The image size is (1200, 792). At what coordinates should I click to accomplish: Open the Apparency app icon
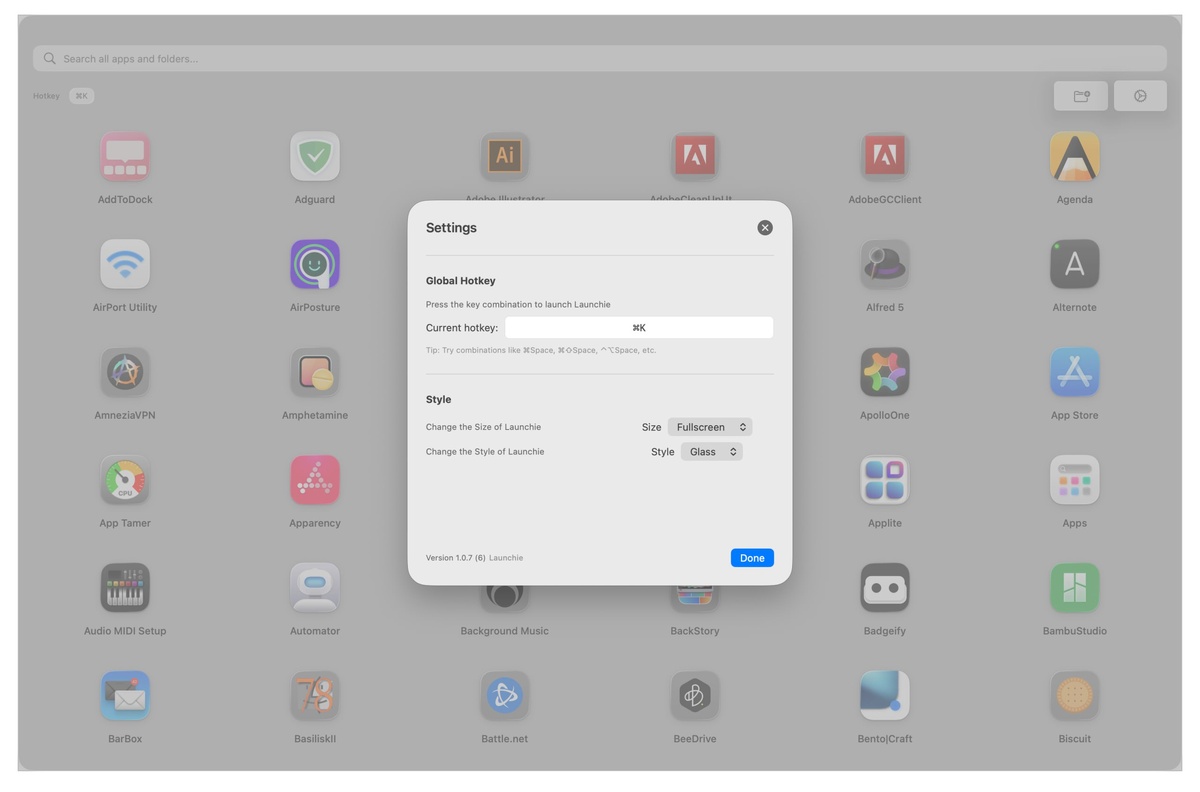click(x=315, y=481)
